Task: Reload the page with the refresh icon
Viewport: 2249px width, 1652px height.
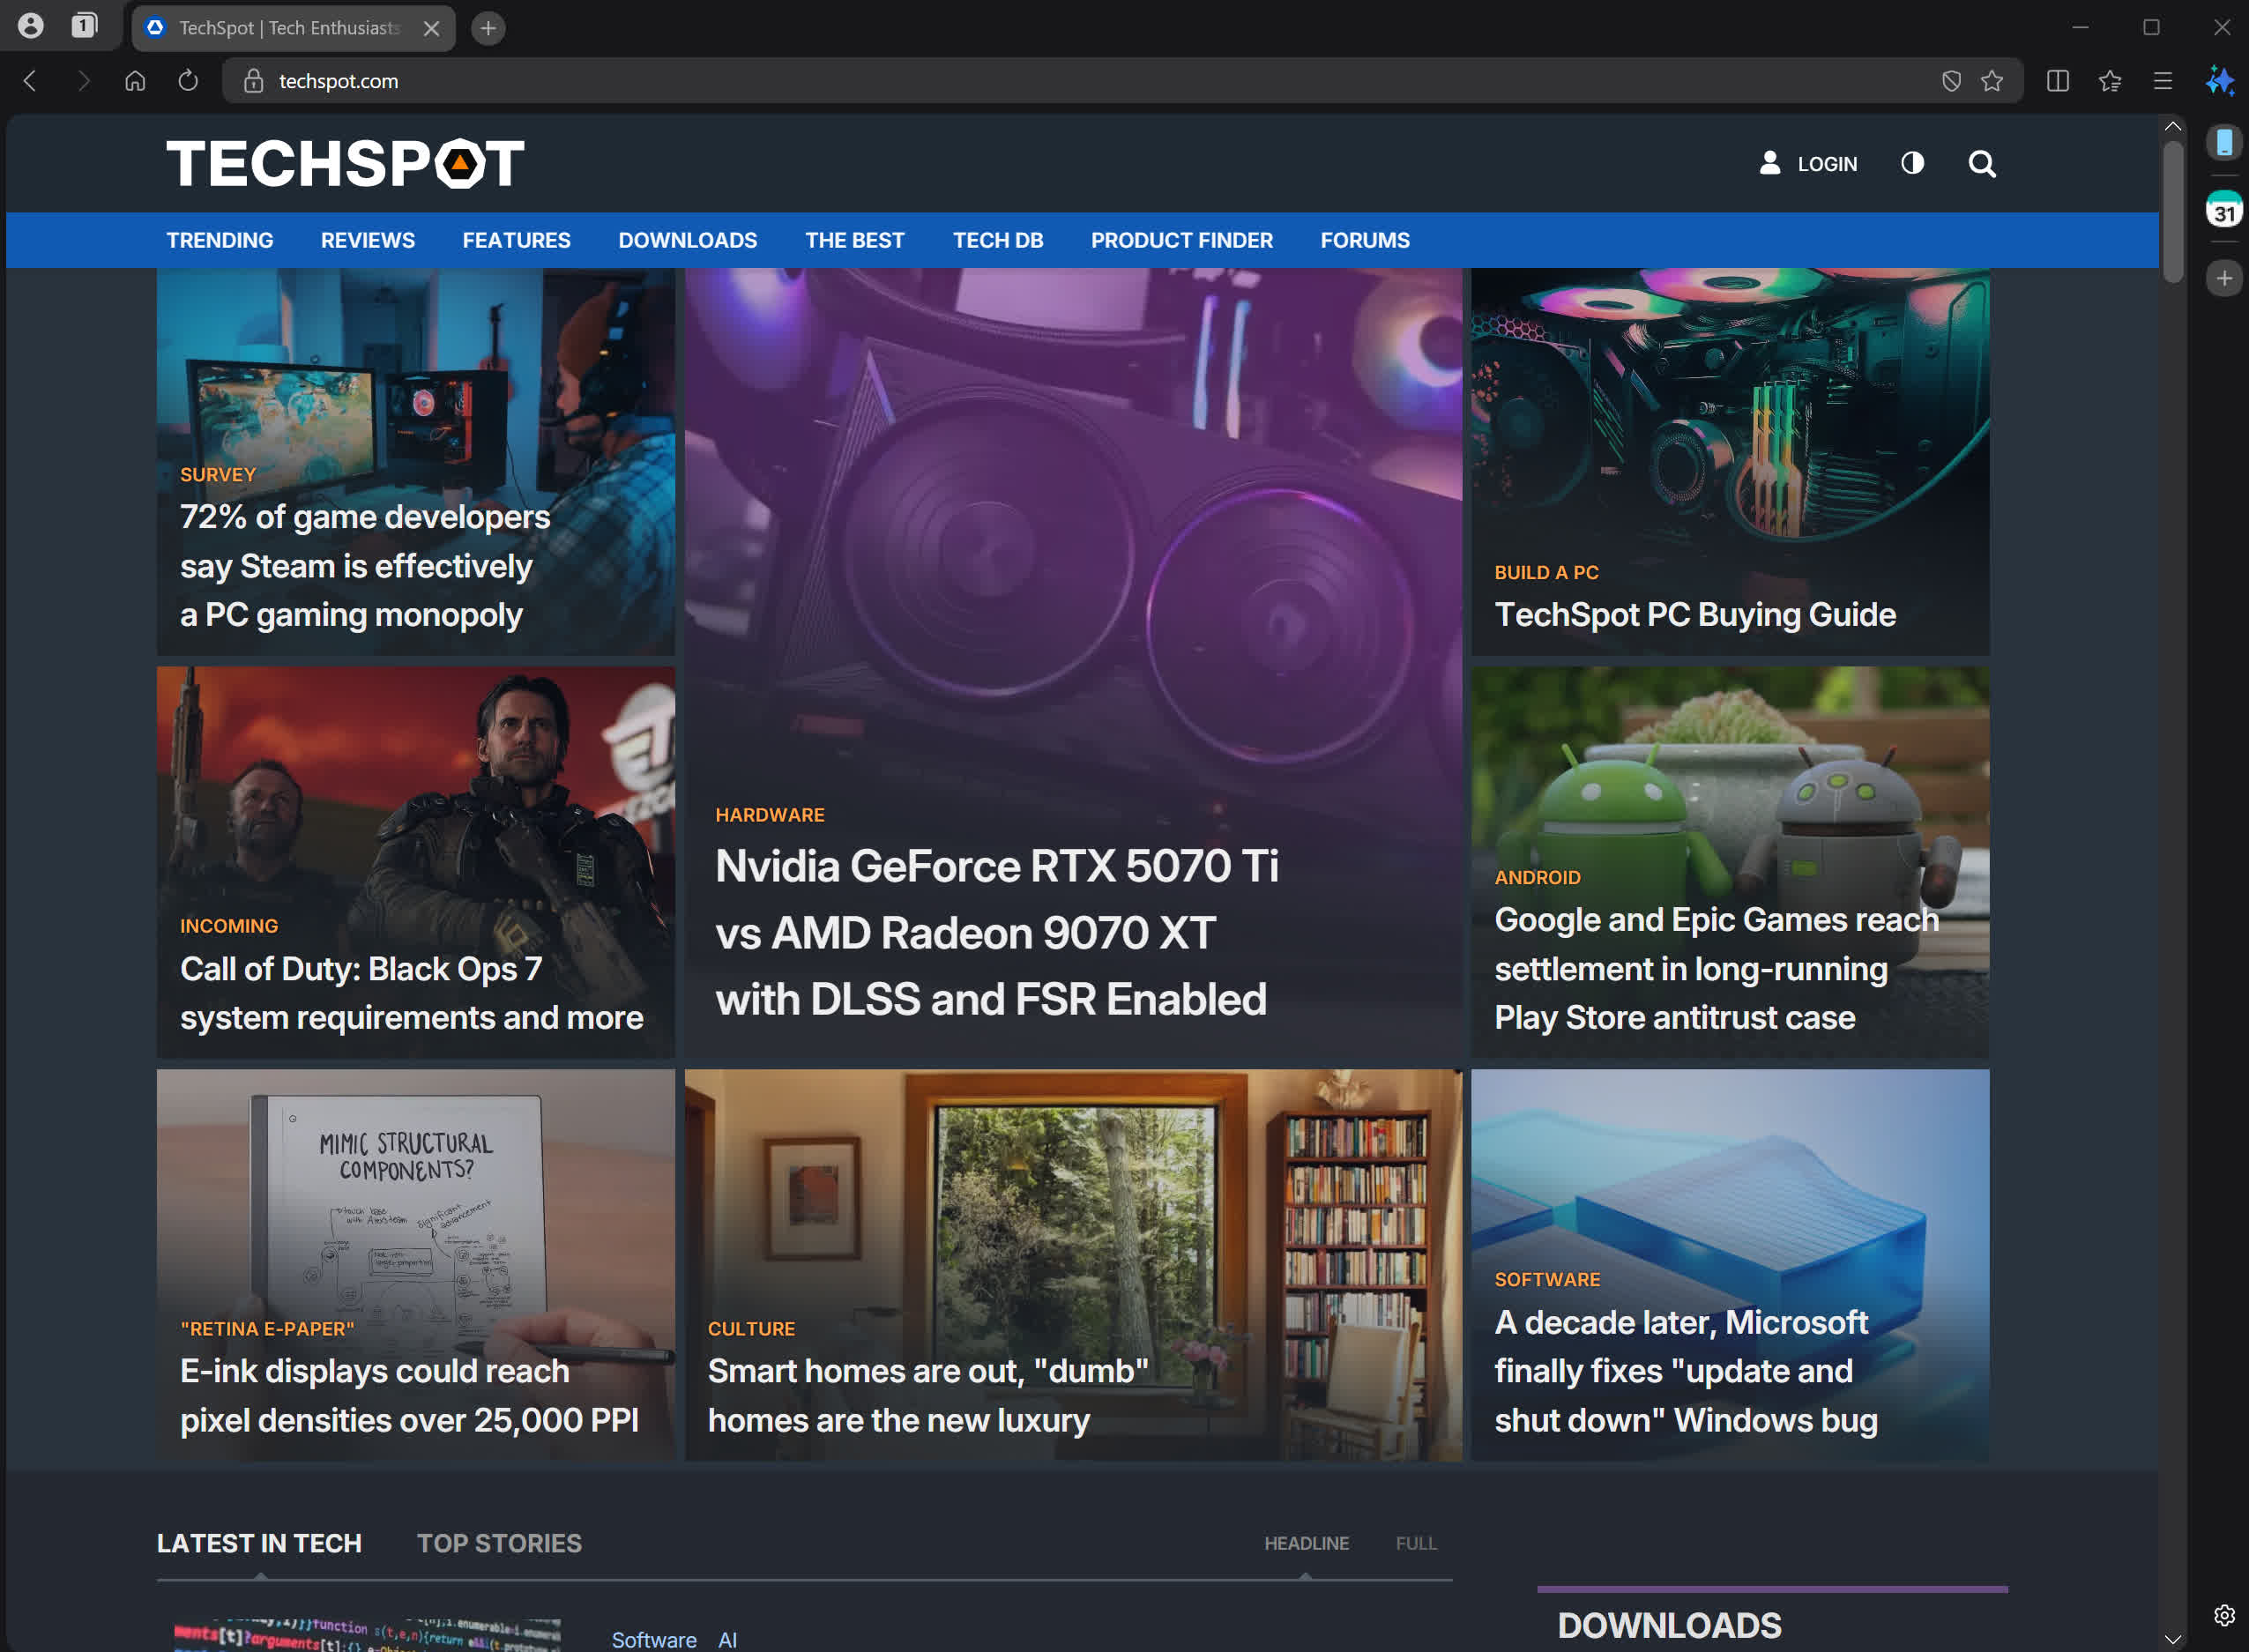Action: [188, 80]
